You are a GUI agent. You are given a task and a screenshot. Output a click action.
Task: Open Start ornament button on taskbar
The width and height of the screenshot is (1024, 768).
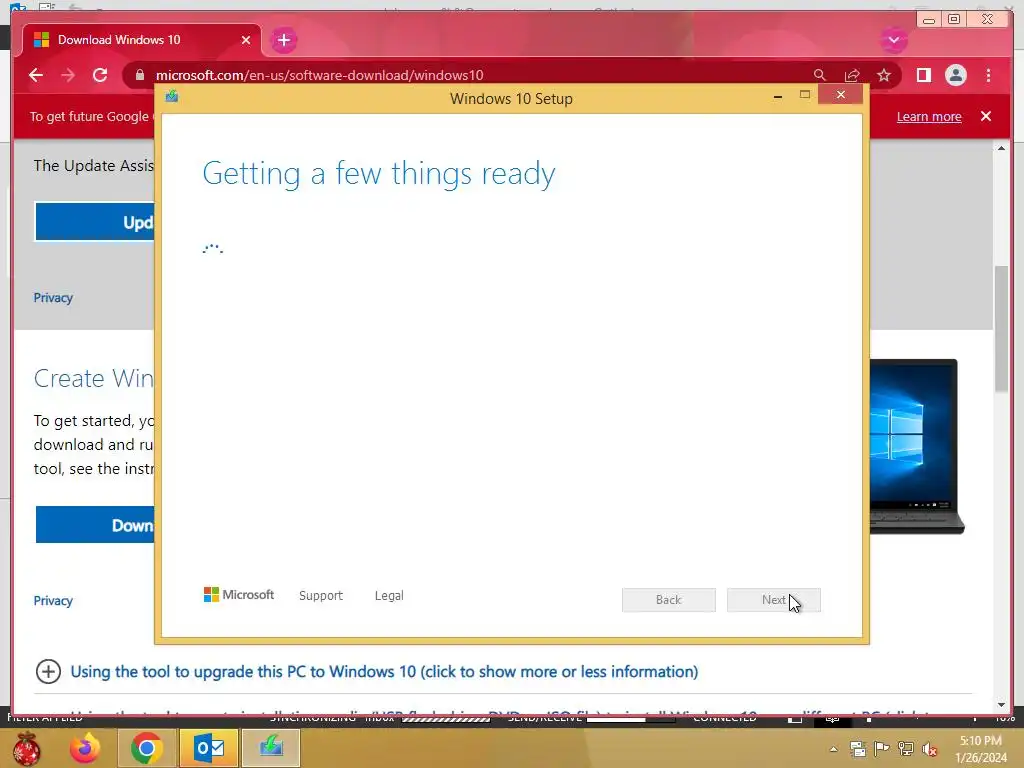(27, 748)
